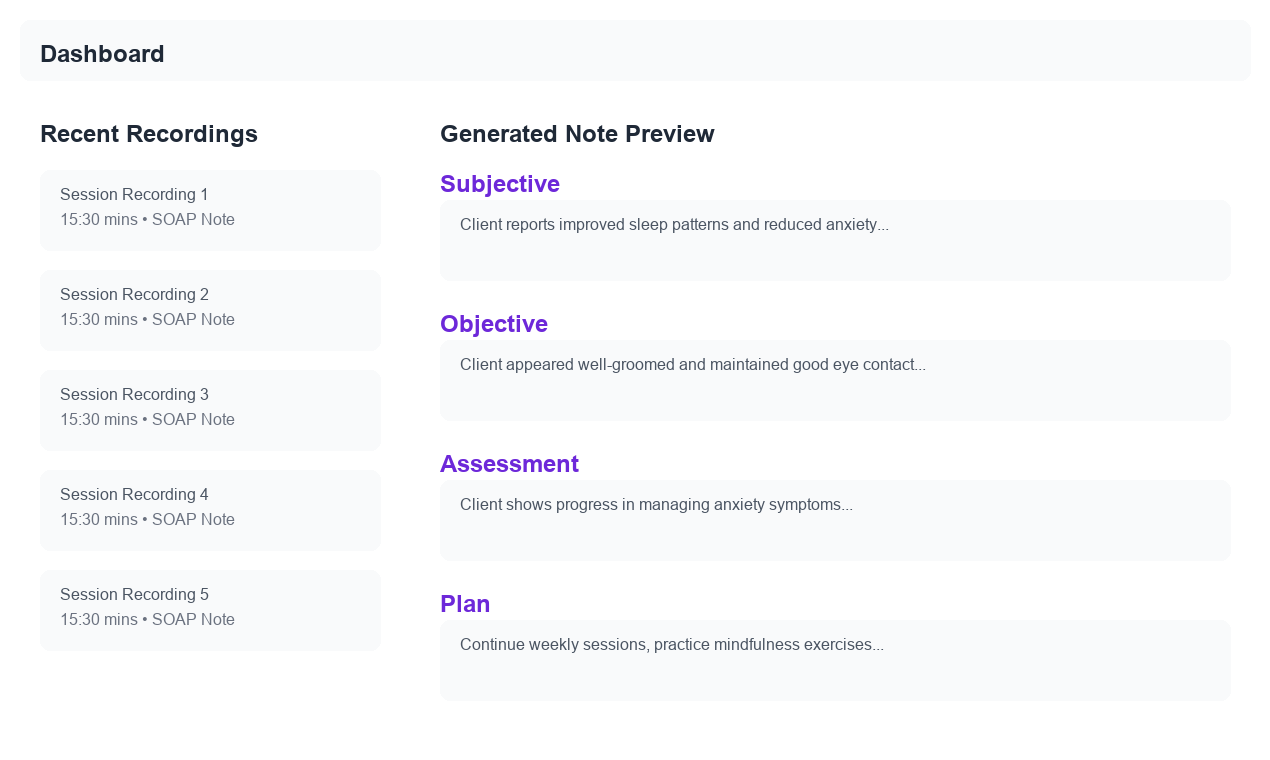Select the Objective section heading
The width and height of the screenshot is (1270, 760).
coord(494,324)
